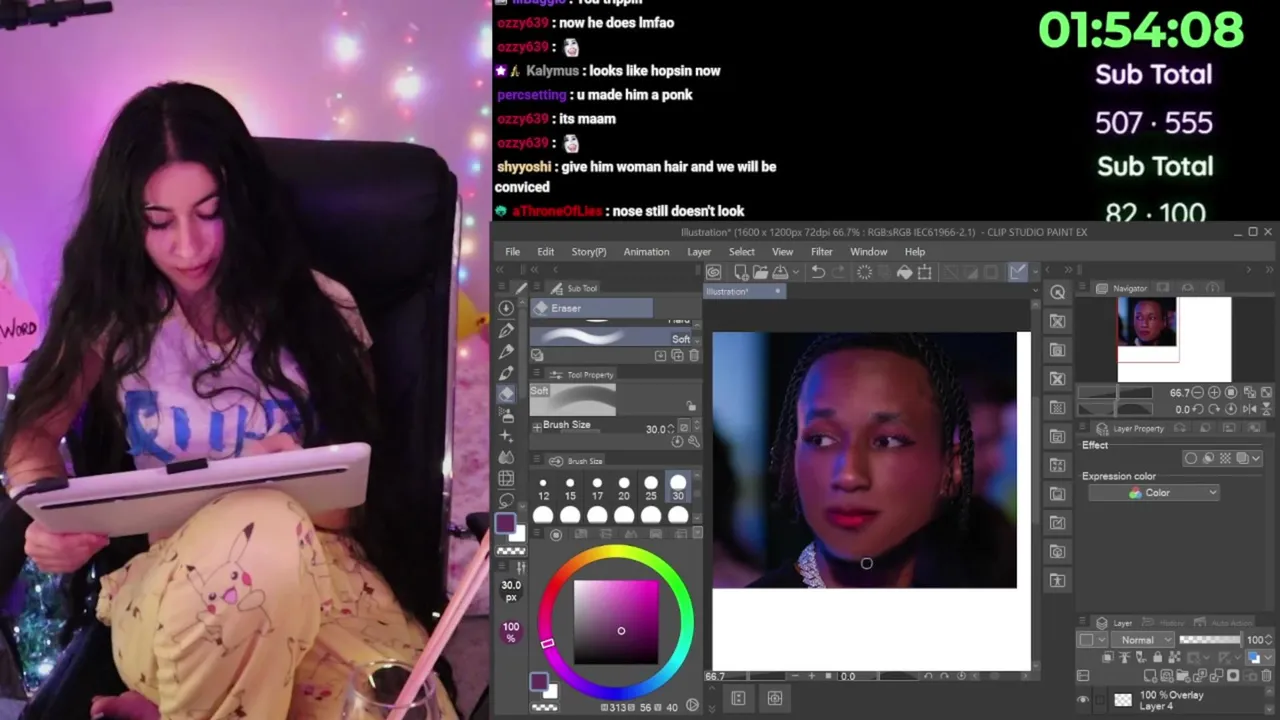Toggle brush size lock icon
1280x720 pixels.
pos(690,406)
